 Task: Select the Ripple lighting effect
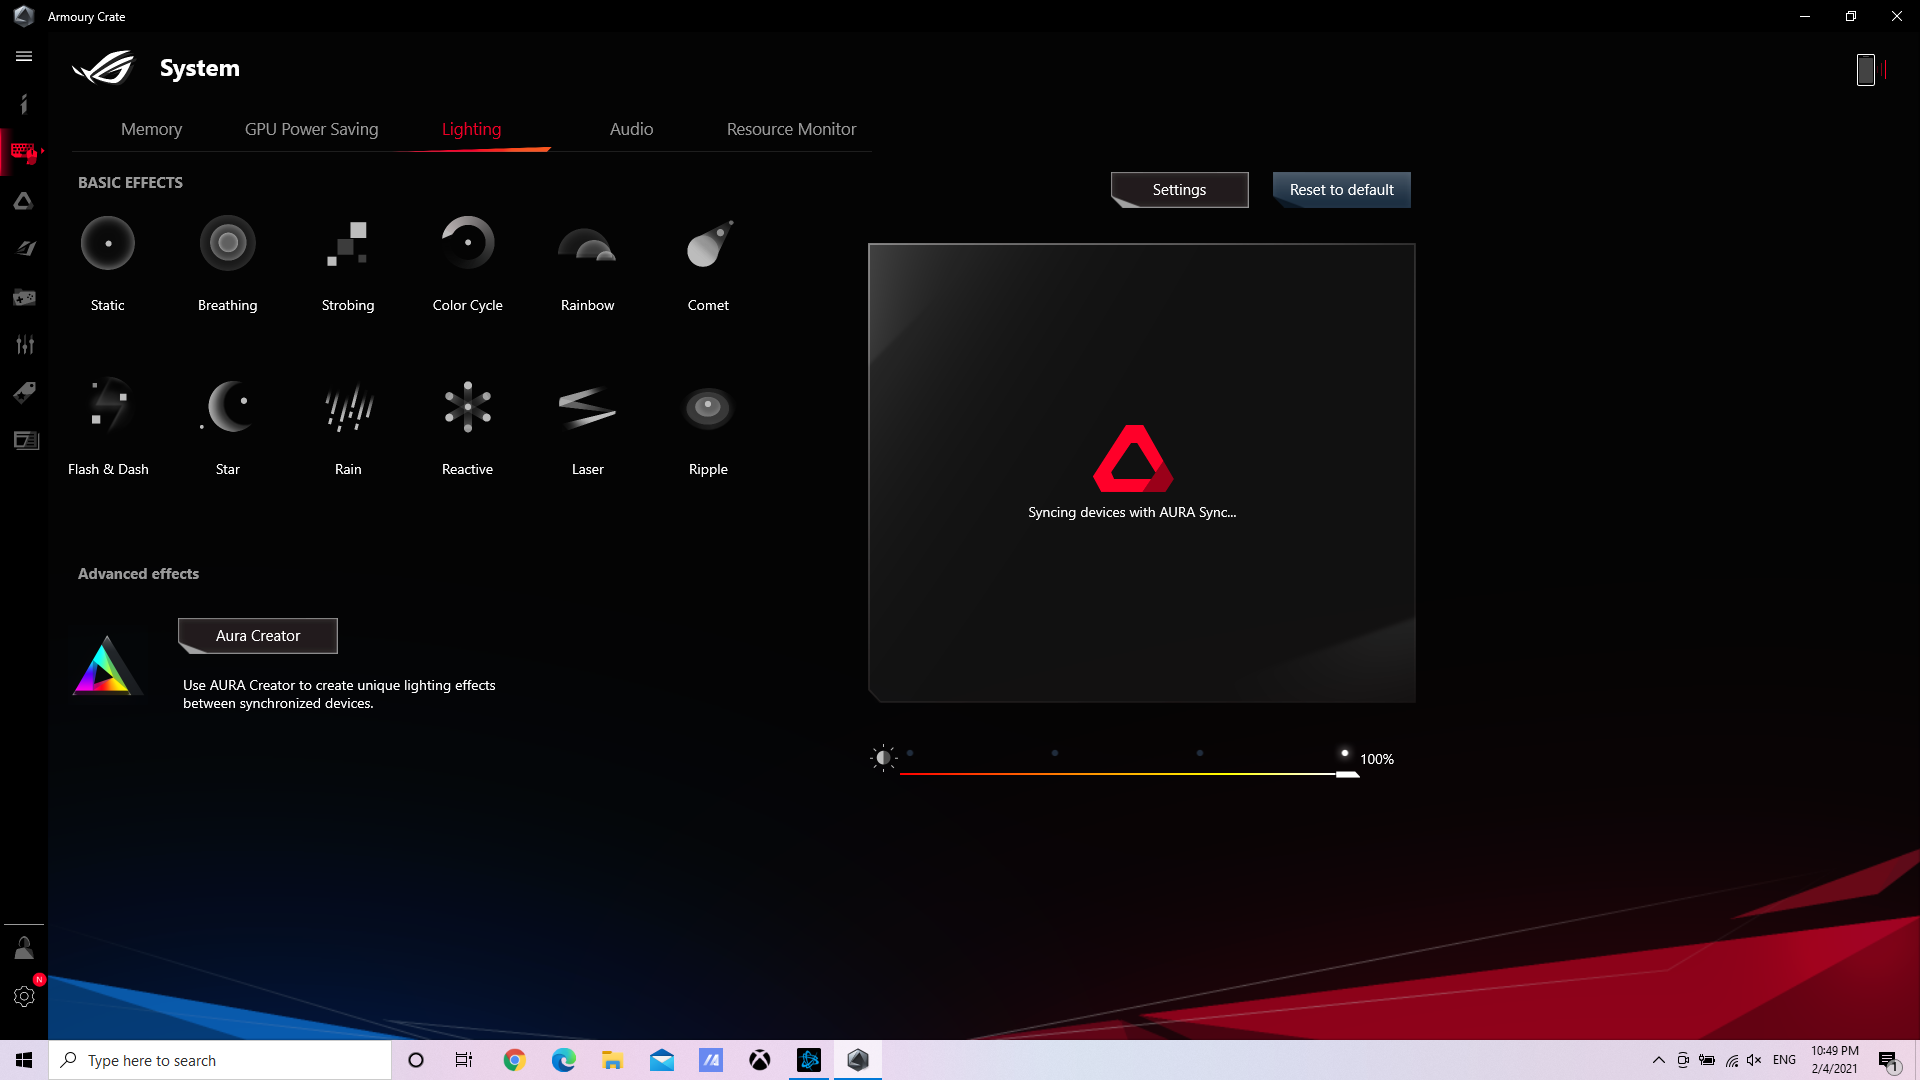(x=708, y=407)
